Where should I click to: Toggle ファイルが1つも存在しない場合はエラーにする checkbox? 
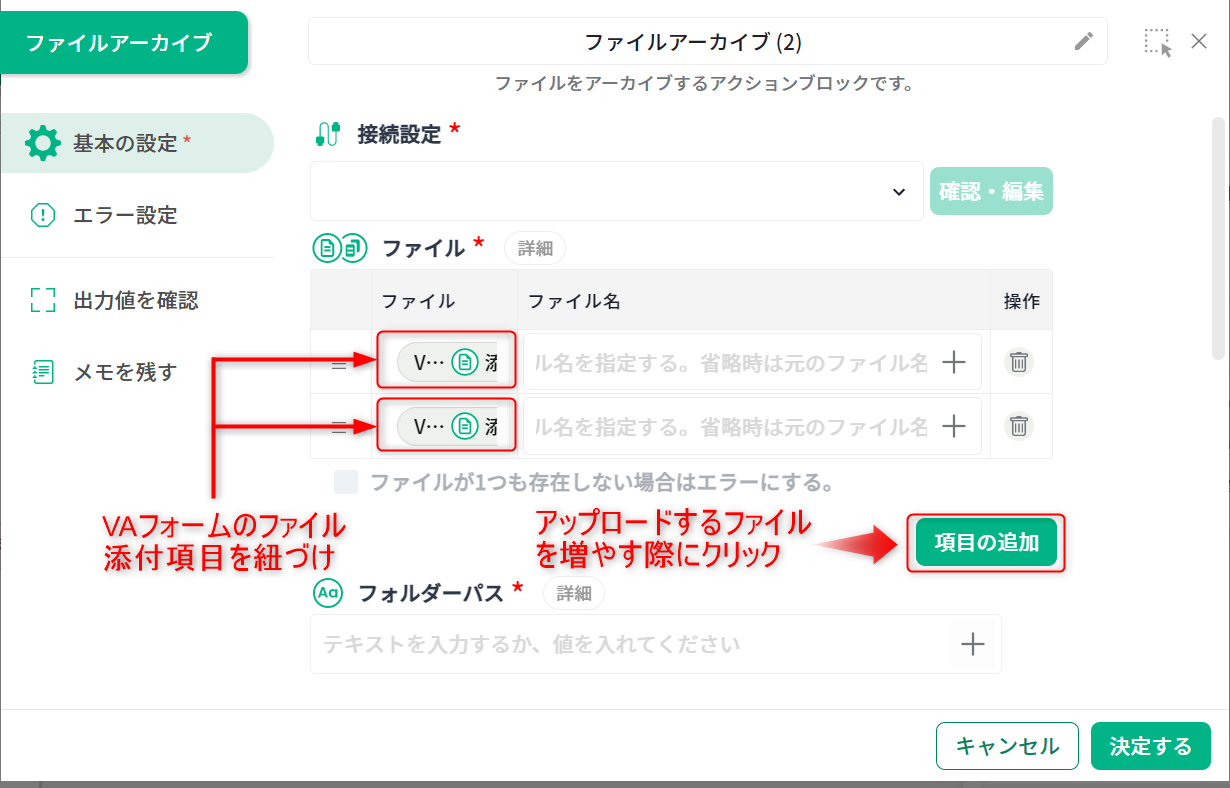click(x=346, y=483)
